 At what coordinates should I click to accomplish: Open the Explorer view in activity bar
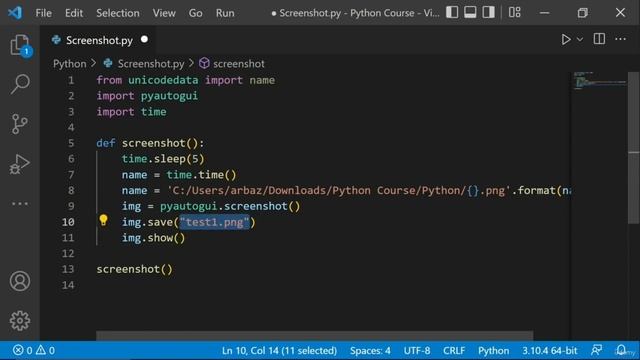click(x=20, y=44)
